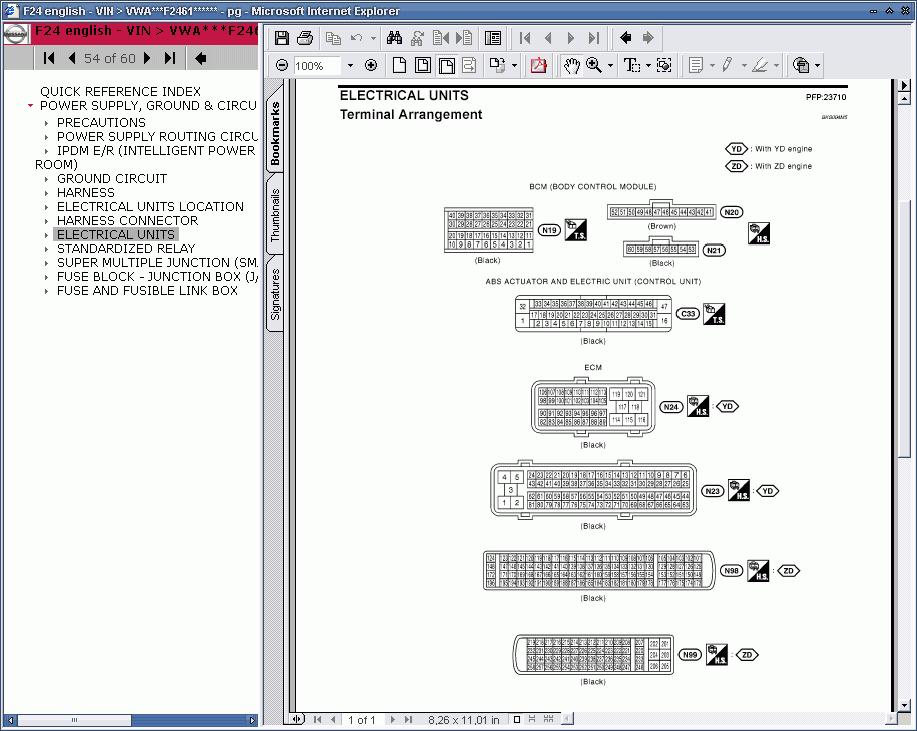Zoom in with the plus button
Viewport: 917px width, 731px height.
click(371, 65)
